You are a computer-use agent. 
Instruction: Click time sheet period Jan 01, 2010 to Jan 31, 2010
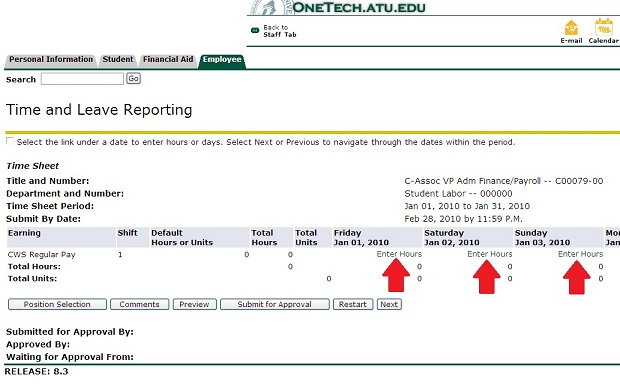(467, 206)
